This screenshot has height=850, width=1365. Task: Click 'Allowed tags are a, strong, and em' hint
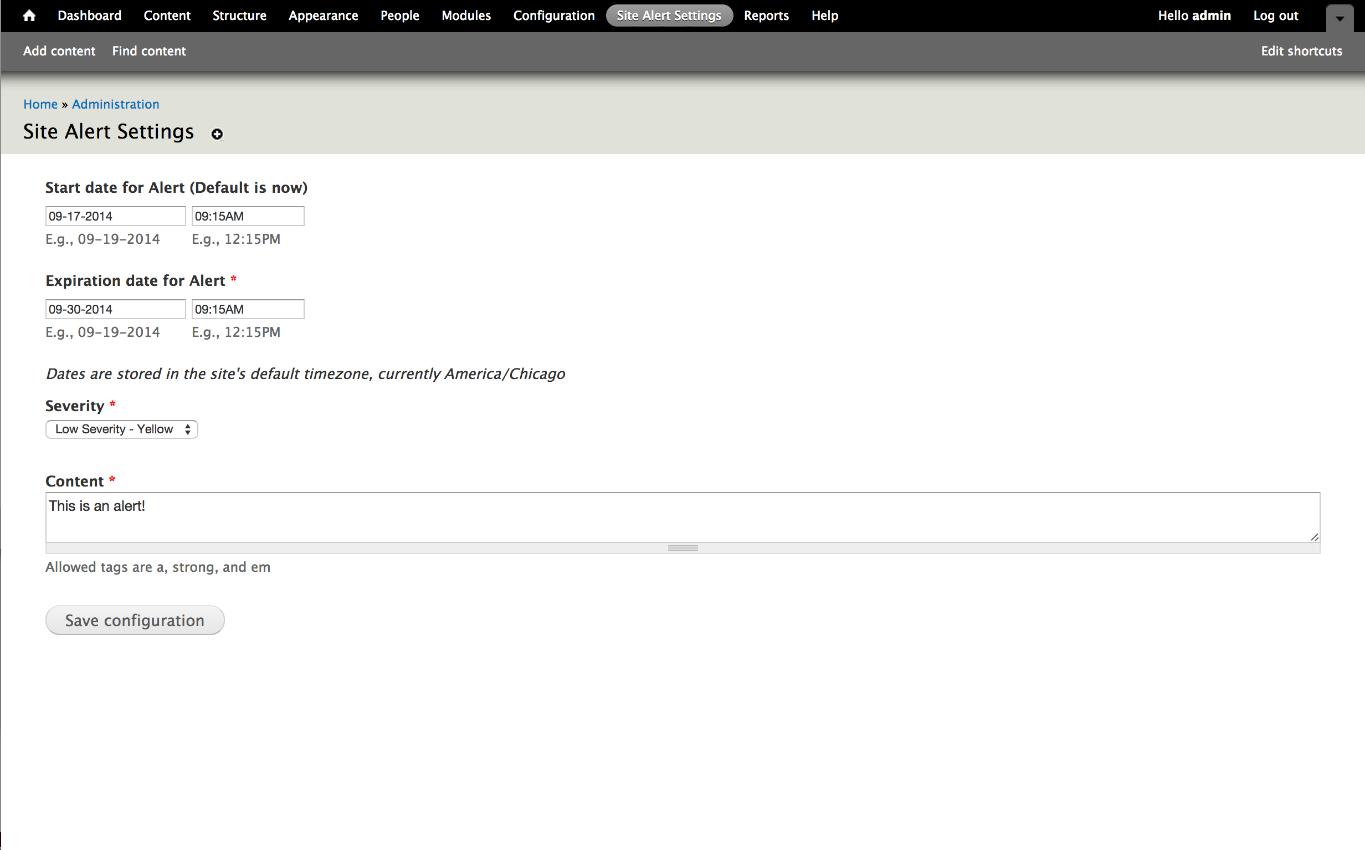click(x=158, y=567)
